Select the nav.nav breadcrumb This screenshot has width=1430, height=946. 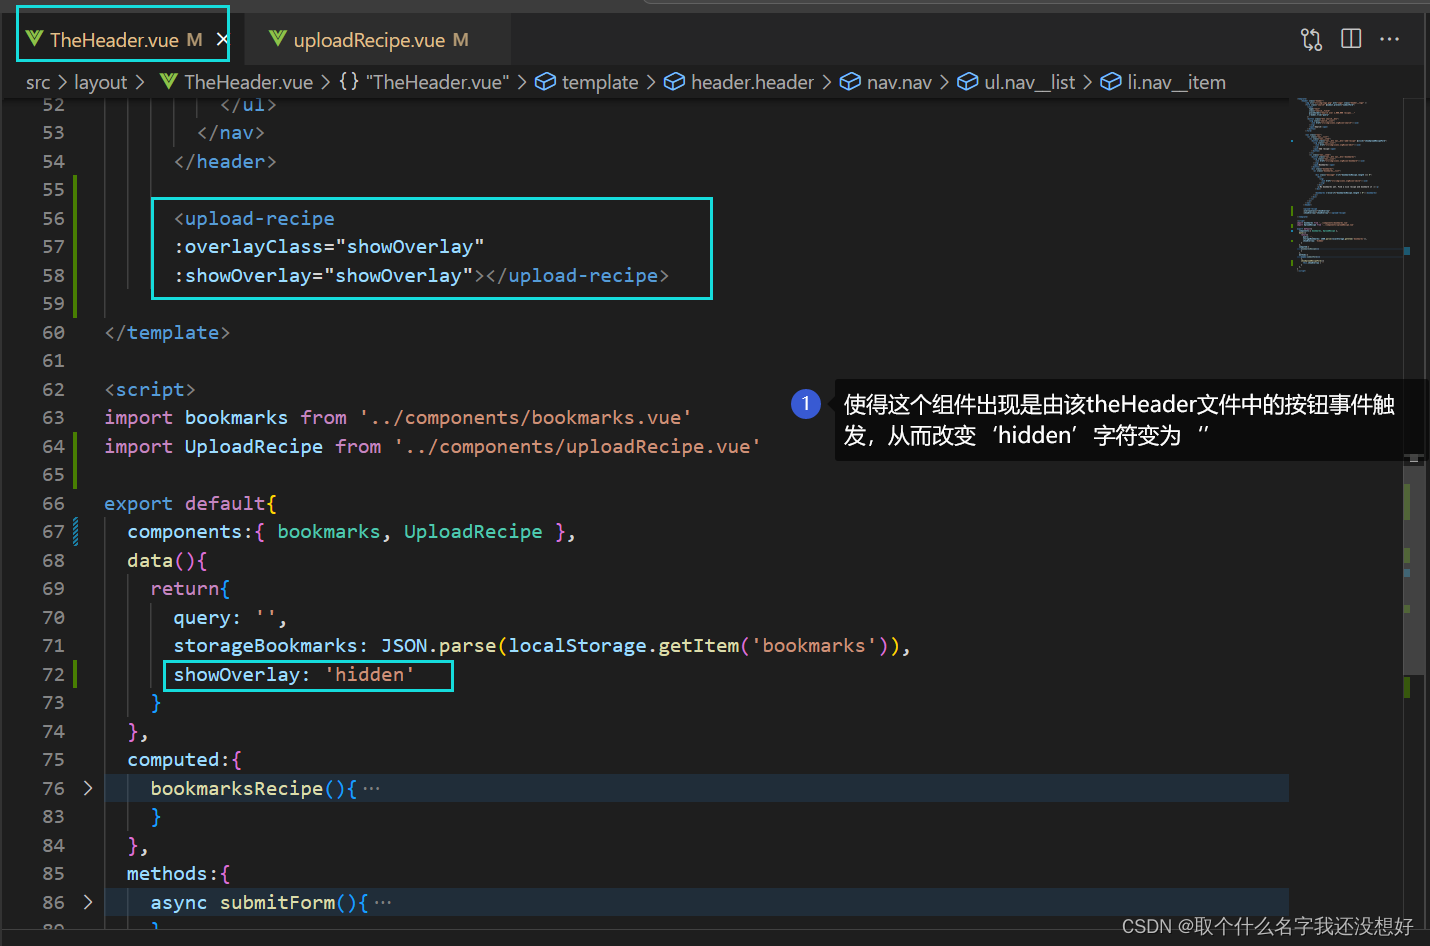[x=899, y=82]
